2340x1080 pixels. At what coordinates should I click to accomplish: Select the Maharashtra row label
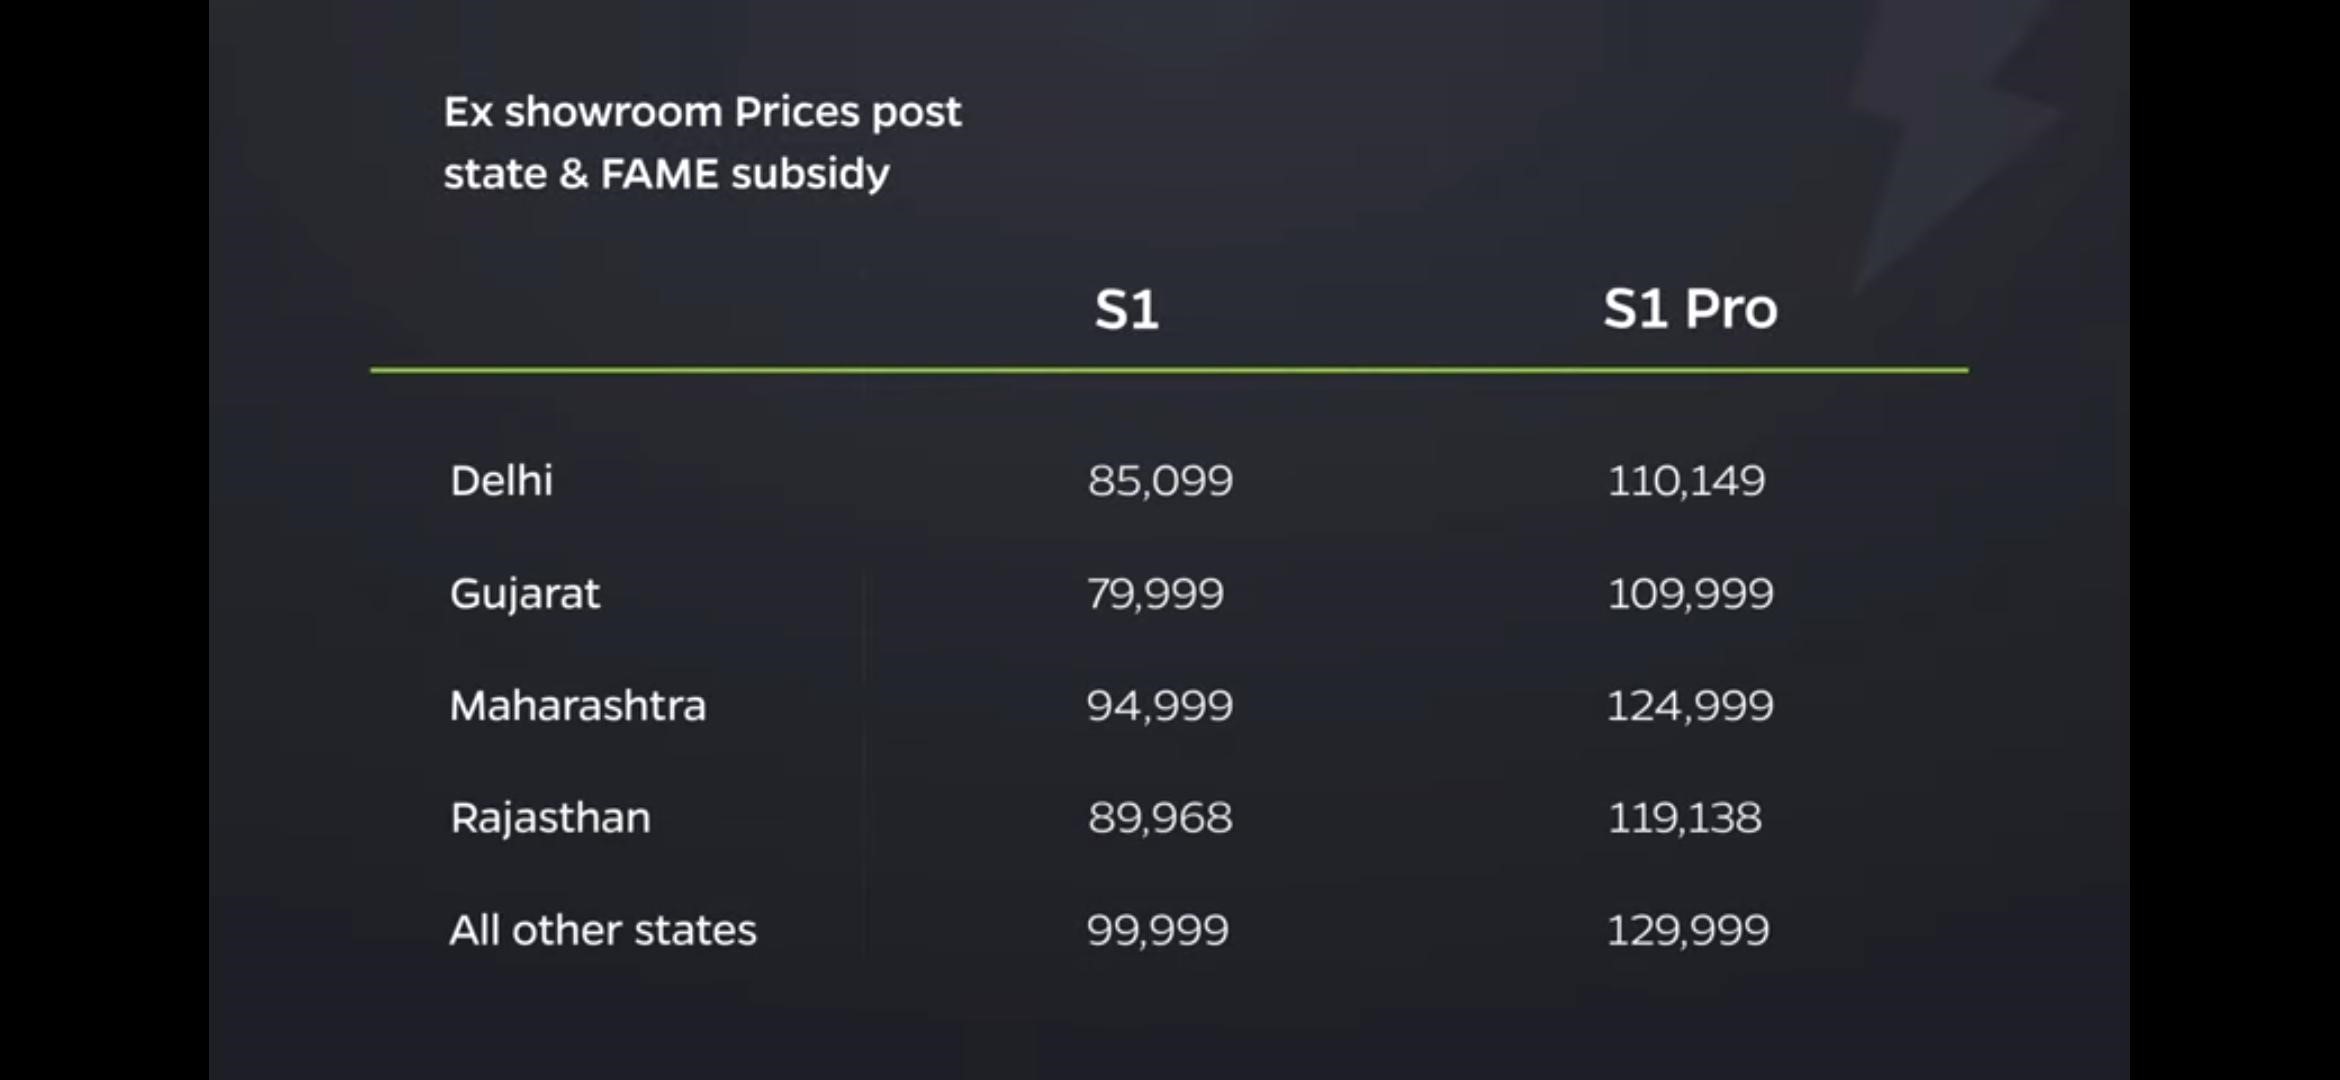(578, 706)
